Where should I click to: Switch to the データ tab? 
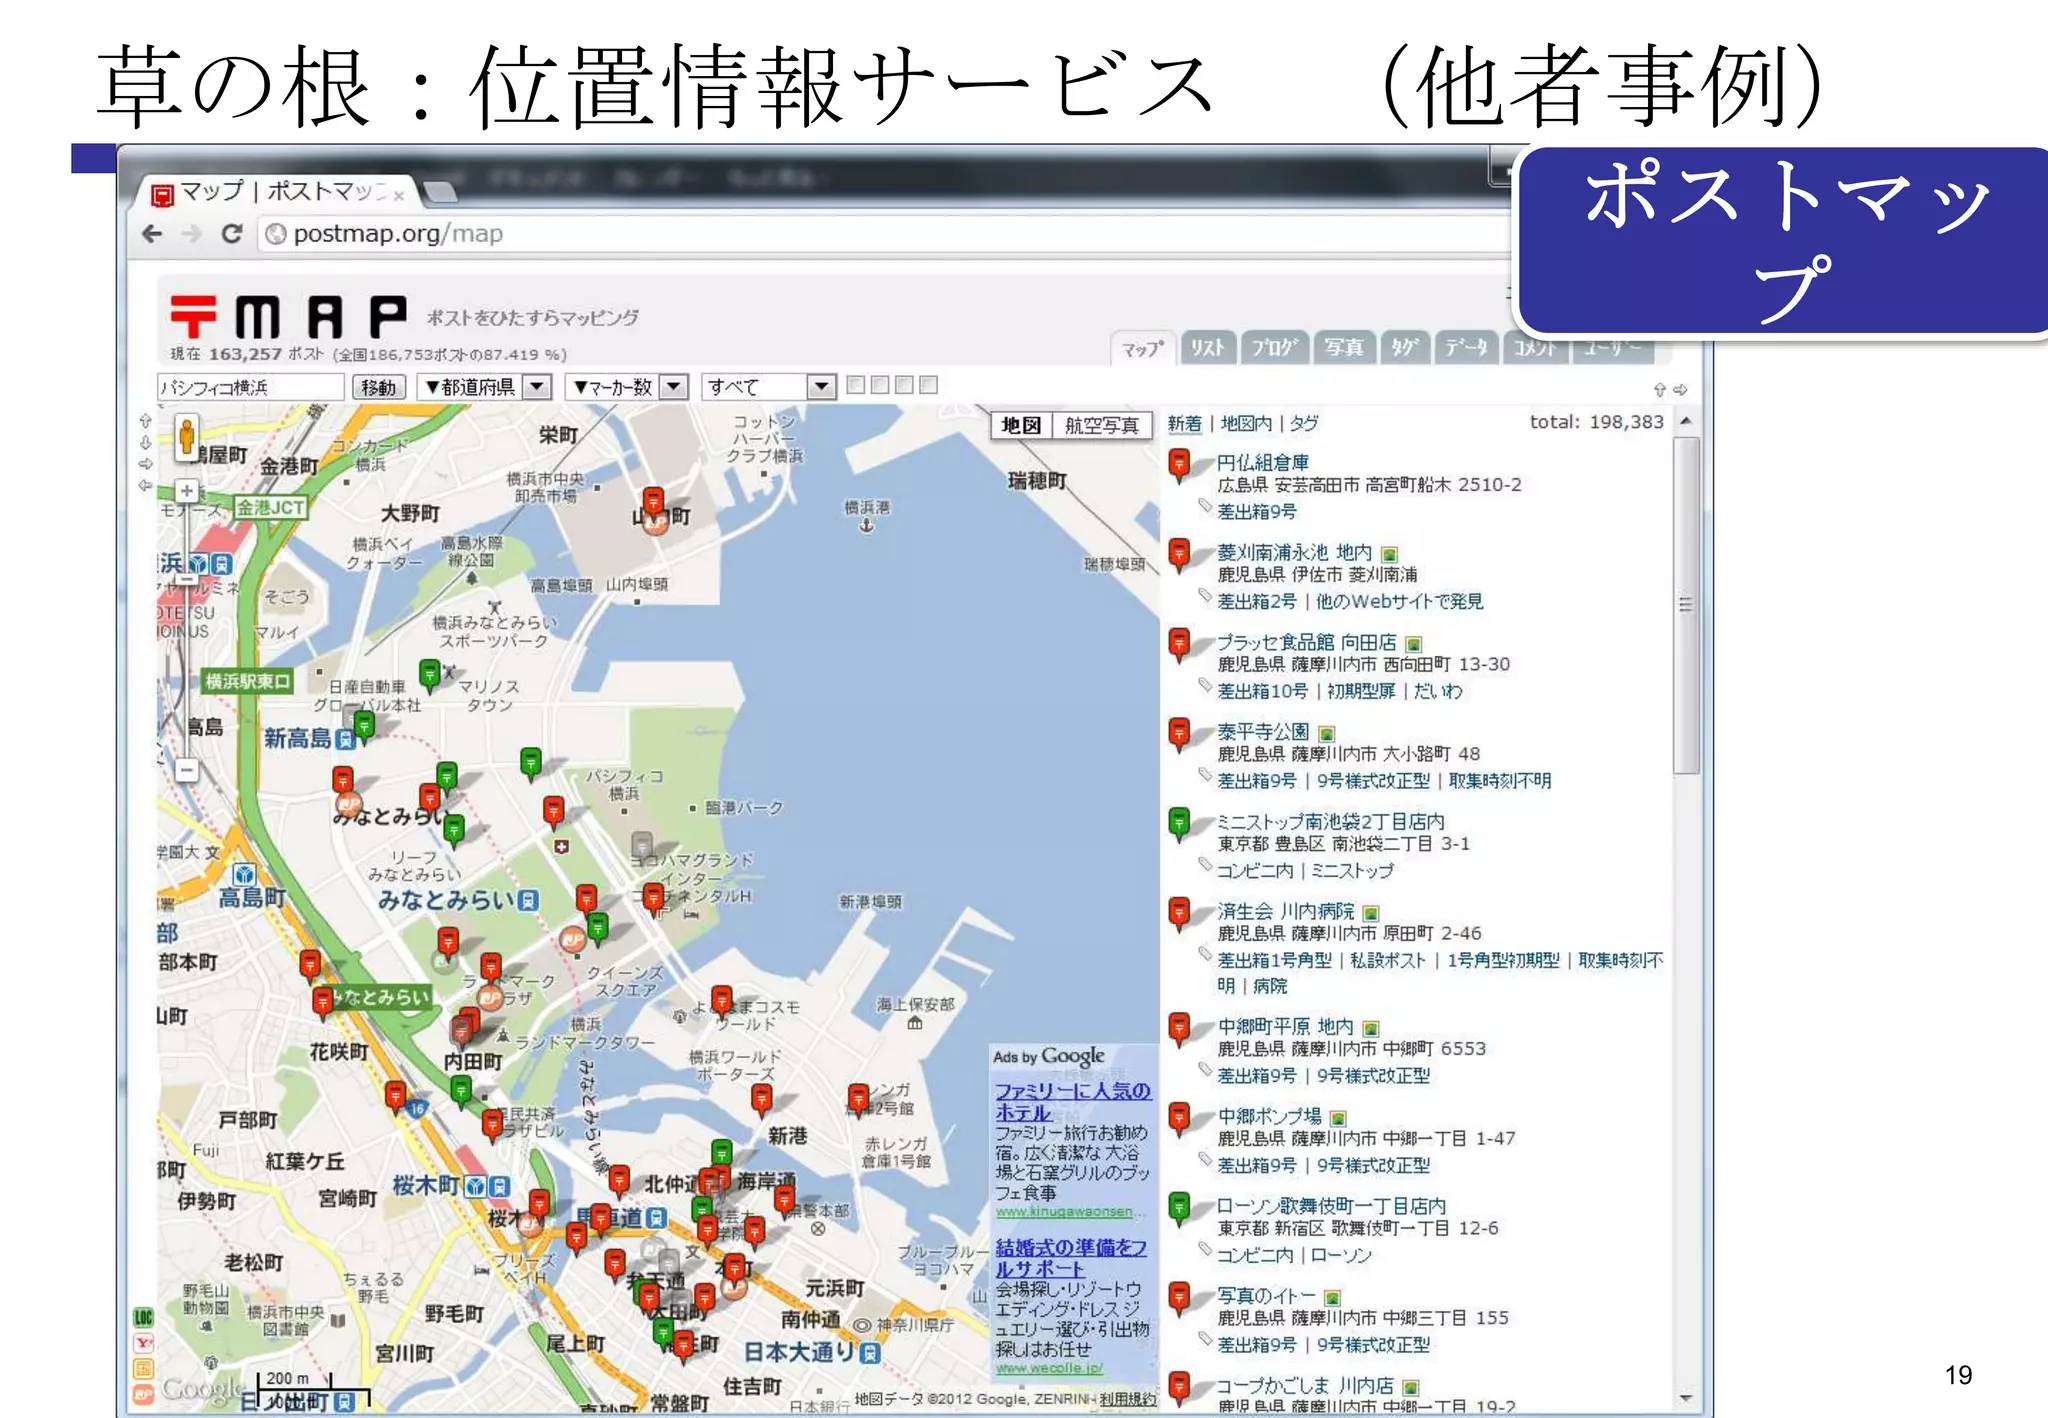[1466, 348]
